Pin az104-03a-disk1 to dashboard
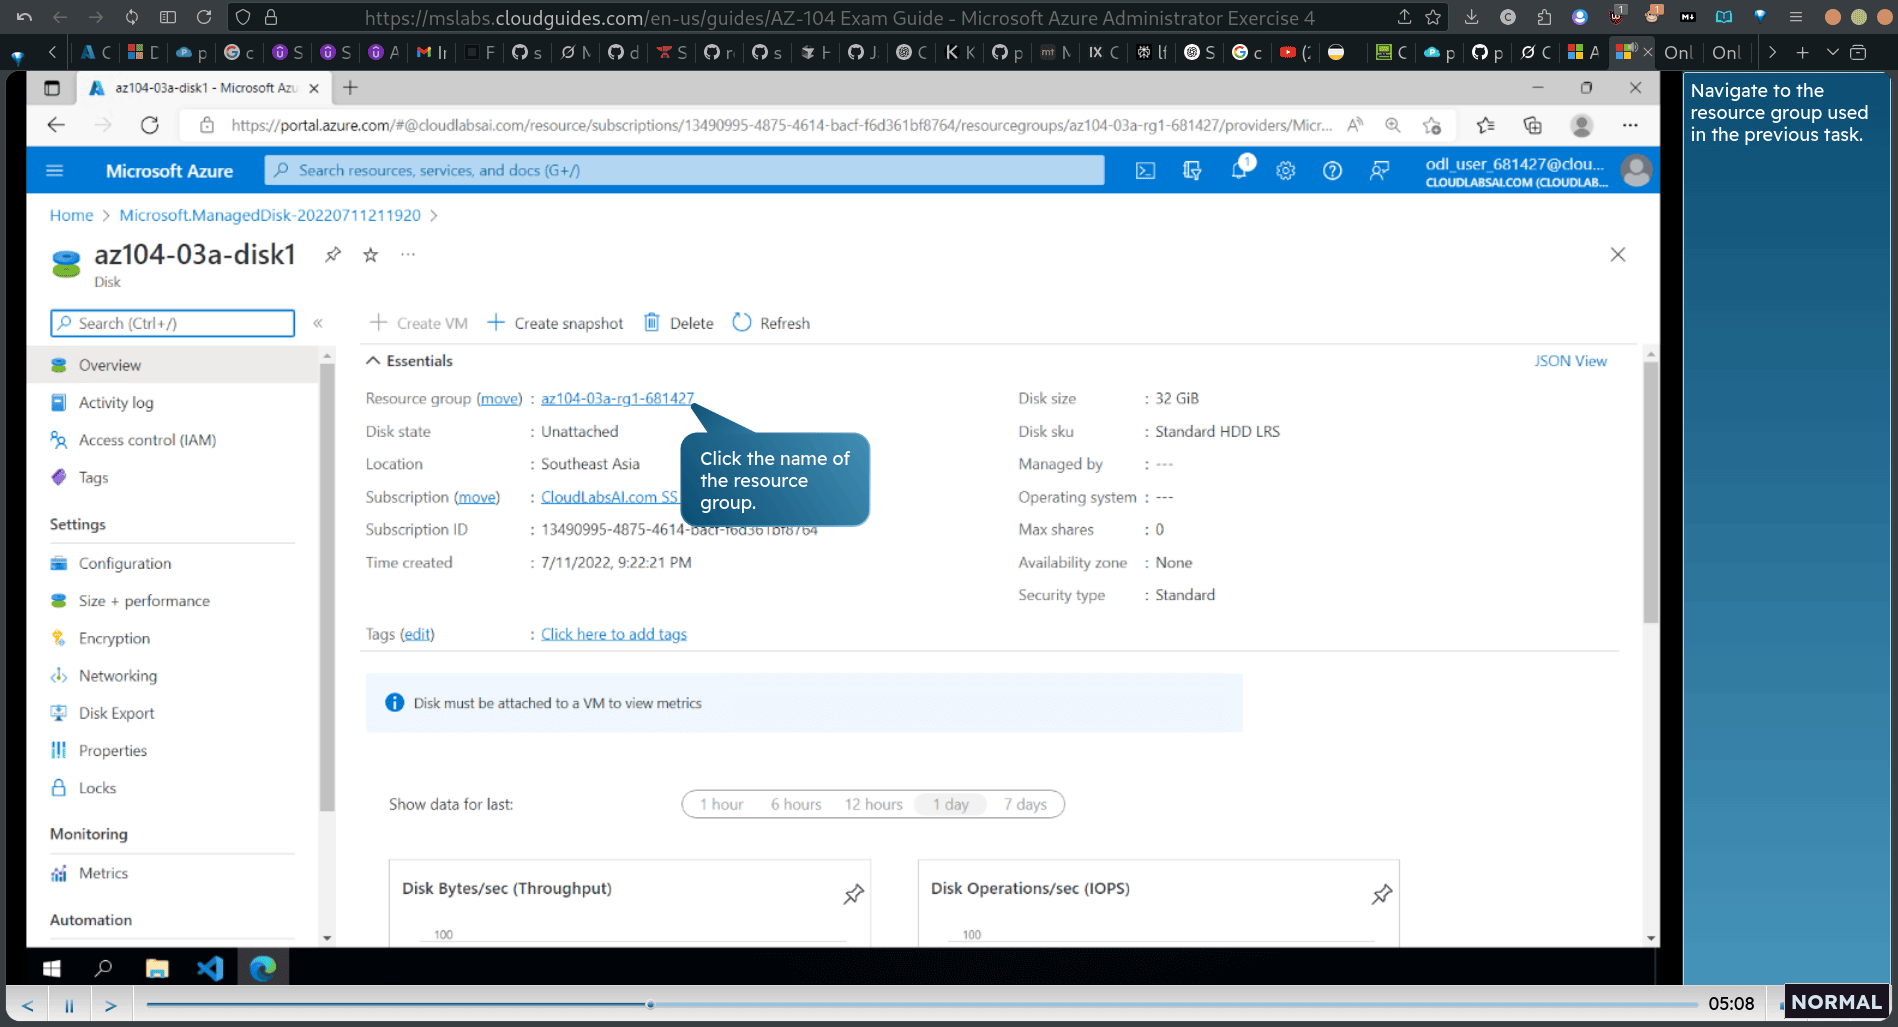 (x=333, y=255)
